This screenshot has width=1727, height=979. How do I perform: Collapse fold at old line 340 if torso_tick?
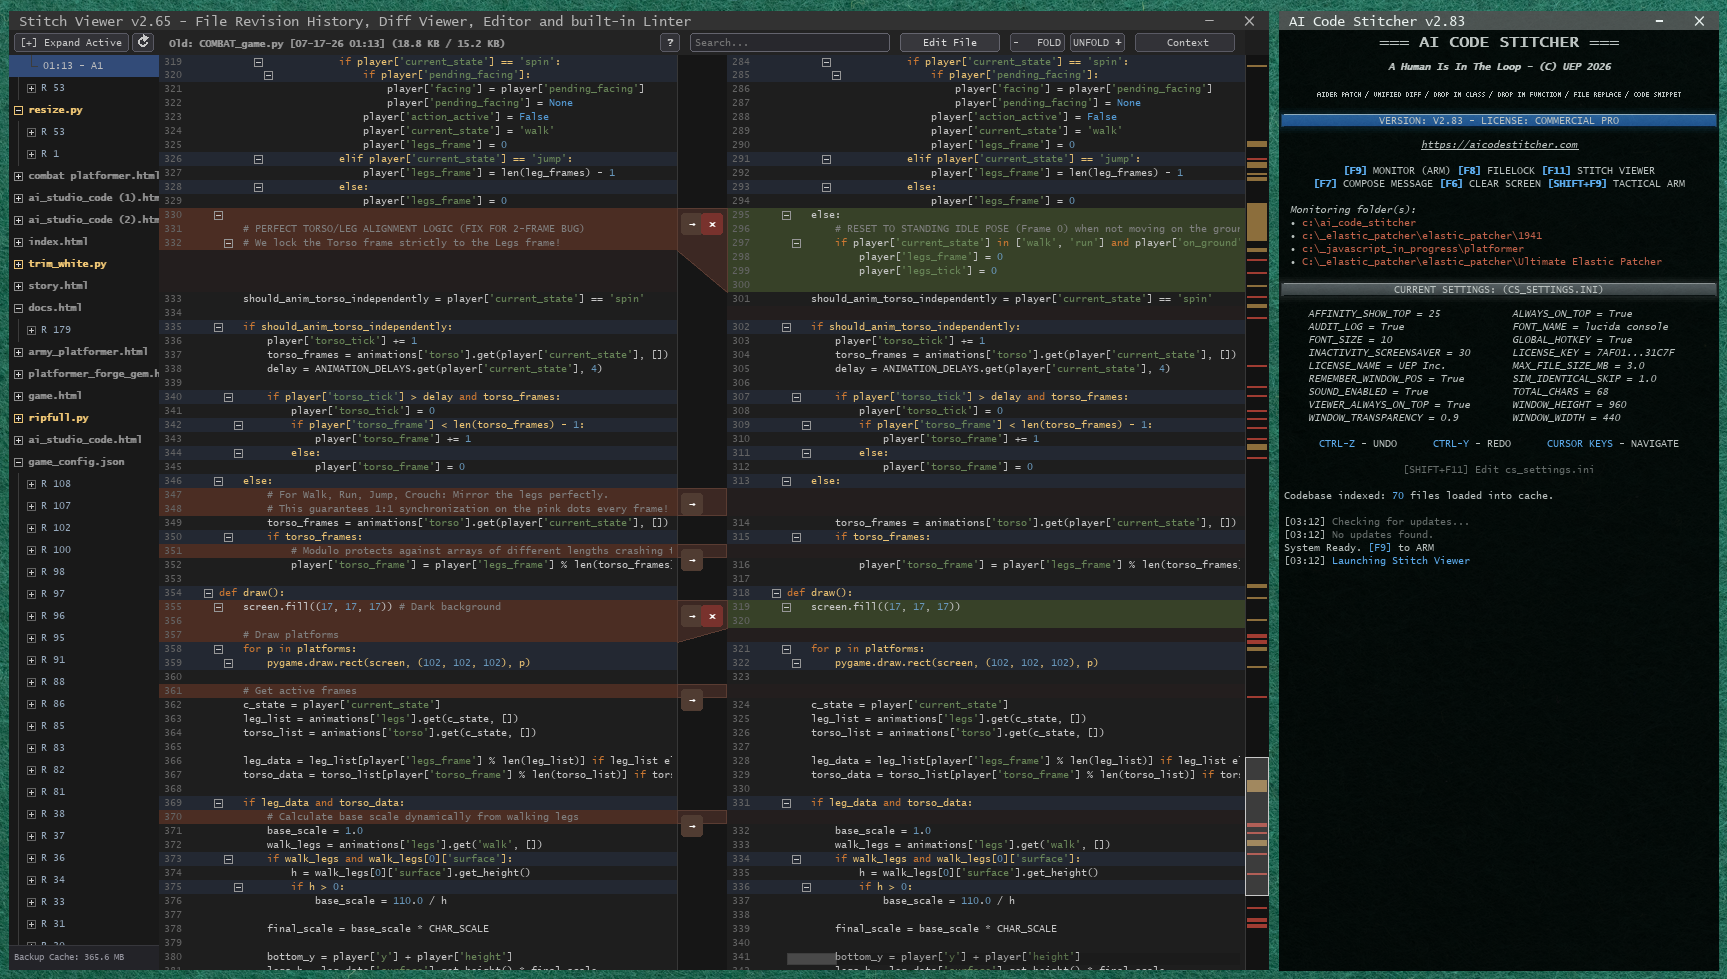(228, 397)
